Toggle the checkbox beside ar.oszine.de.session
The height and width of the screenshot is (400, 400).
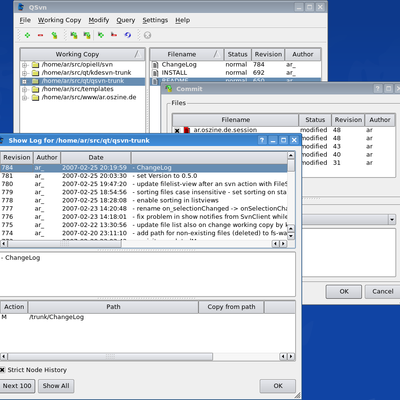pyautogui.click(x=177, y=131)
